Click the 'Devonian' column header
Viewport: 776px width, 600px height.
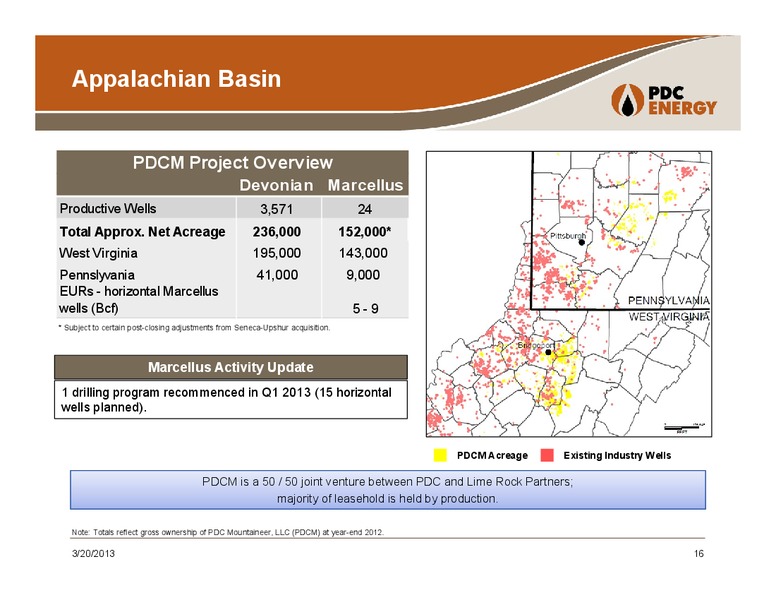coord(276,185)
